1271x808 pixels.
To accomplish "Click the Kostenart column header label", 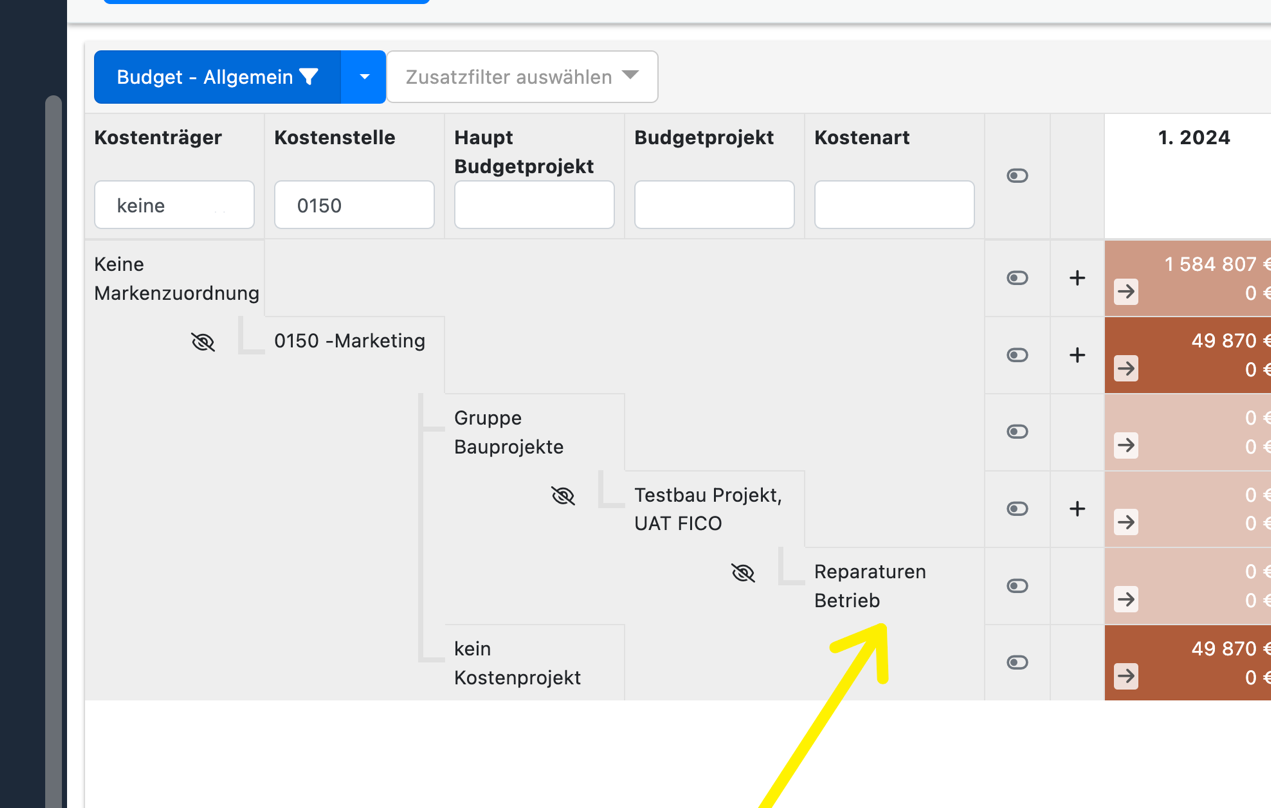I will click(x=861, y=137).
